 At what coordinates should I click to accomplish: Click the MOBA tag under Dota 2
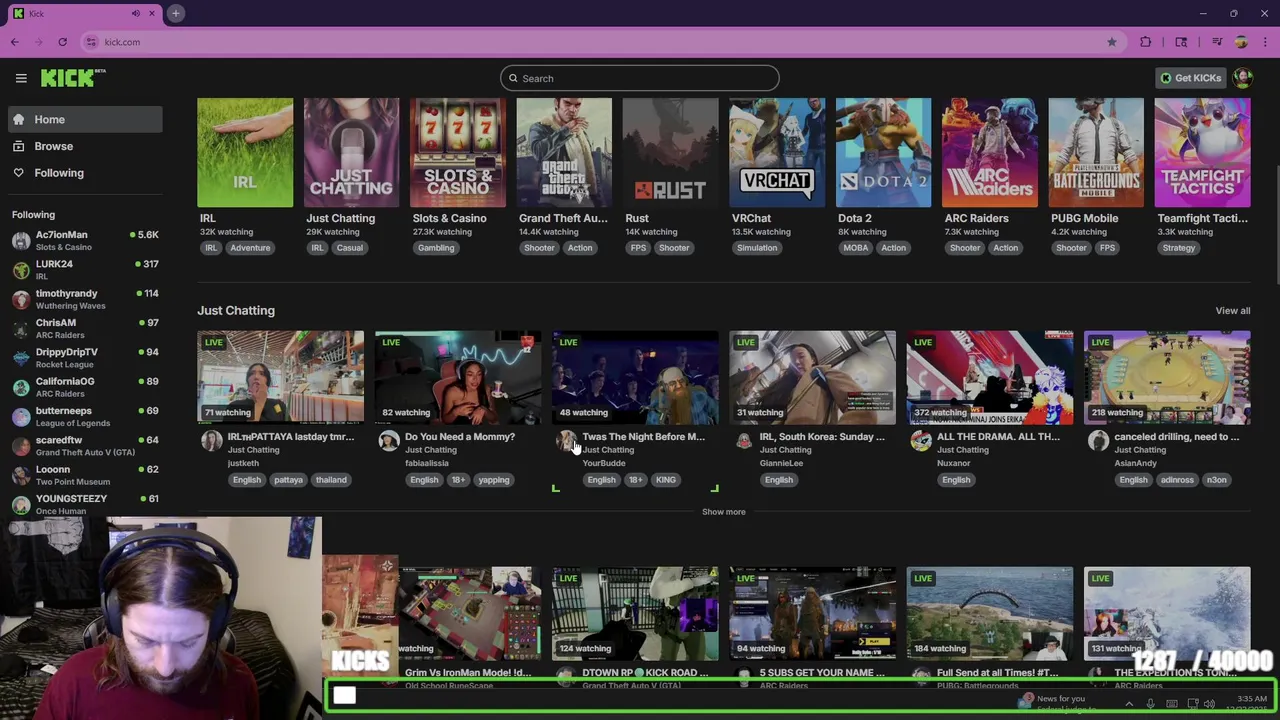(855, 248)
